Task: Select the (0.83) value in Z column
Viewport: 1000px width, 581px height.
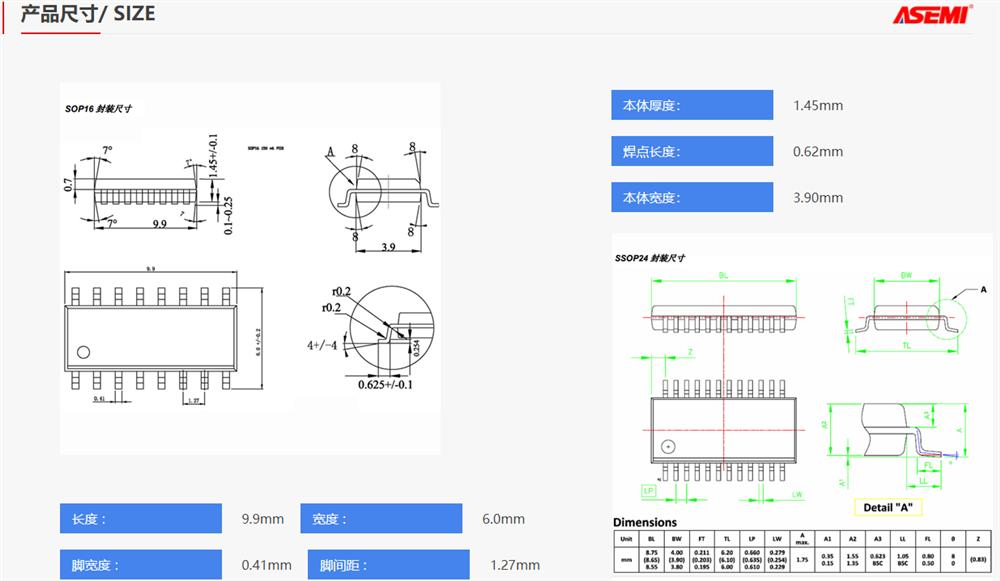Action: point(978,559)
